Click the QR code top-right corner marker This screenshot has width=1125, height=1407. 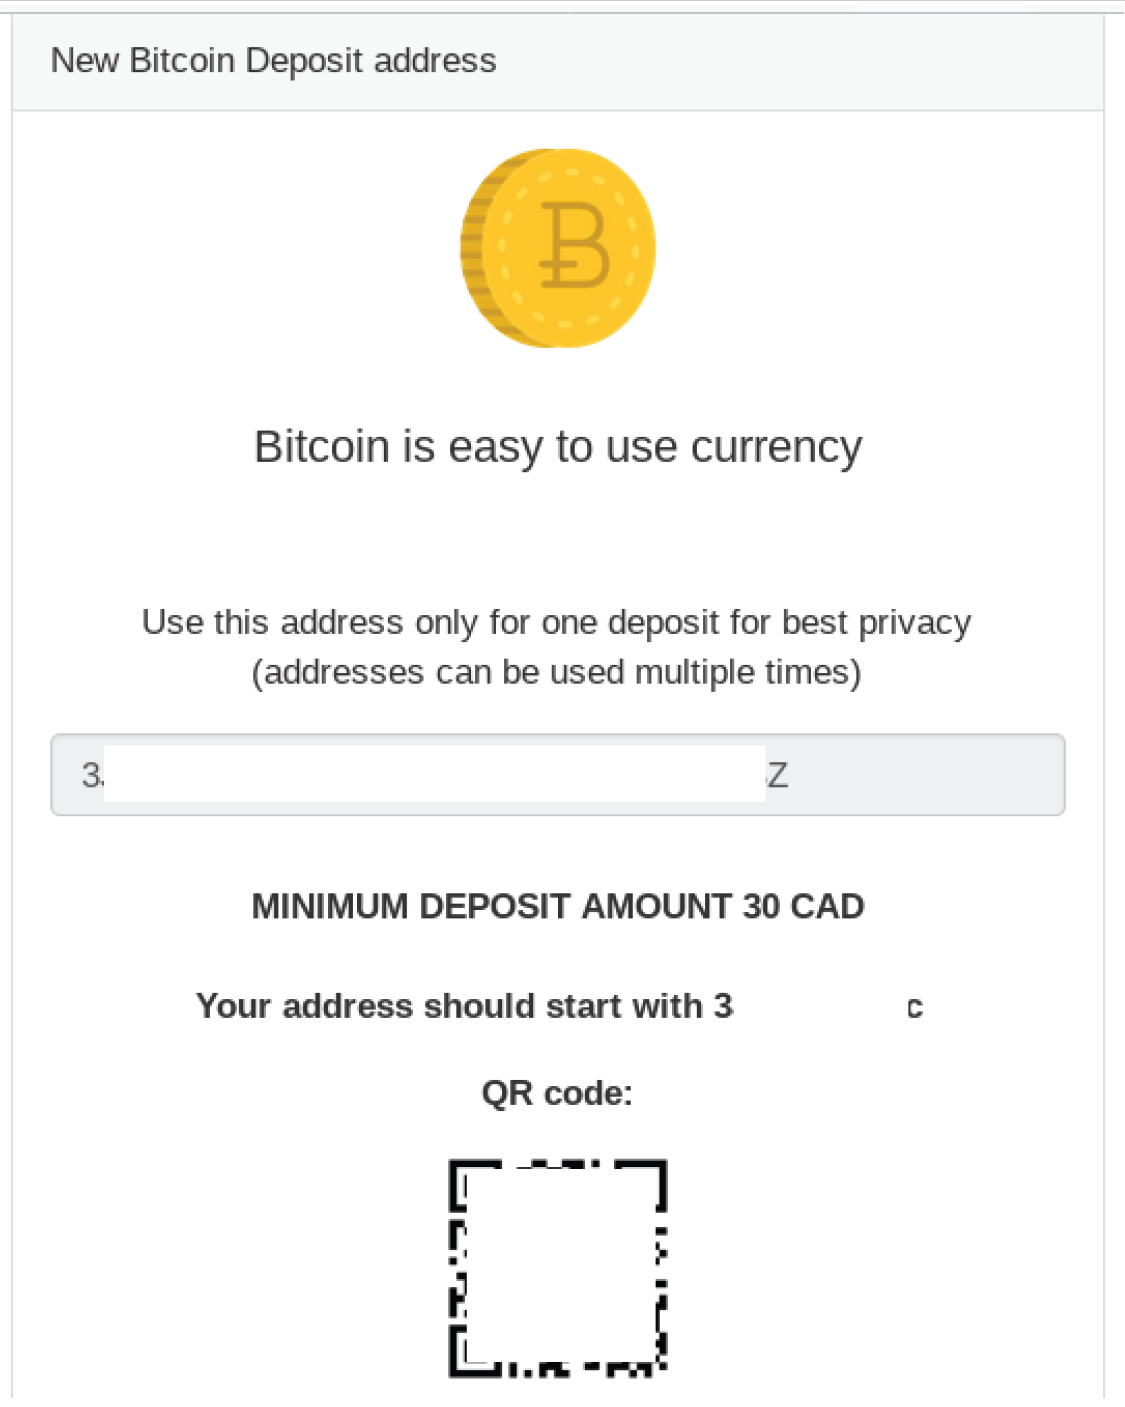pos(642,1184)
